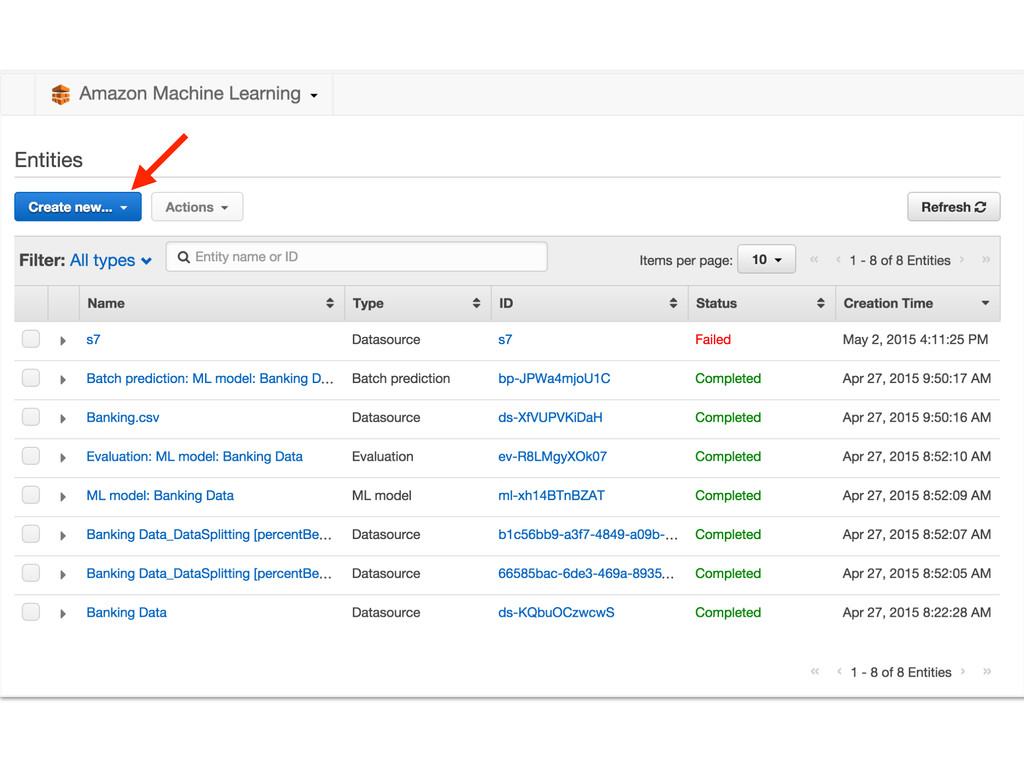
Task: Open ML model: Banking Data link
Action: [160, 496]
